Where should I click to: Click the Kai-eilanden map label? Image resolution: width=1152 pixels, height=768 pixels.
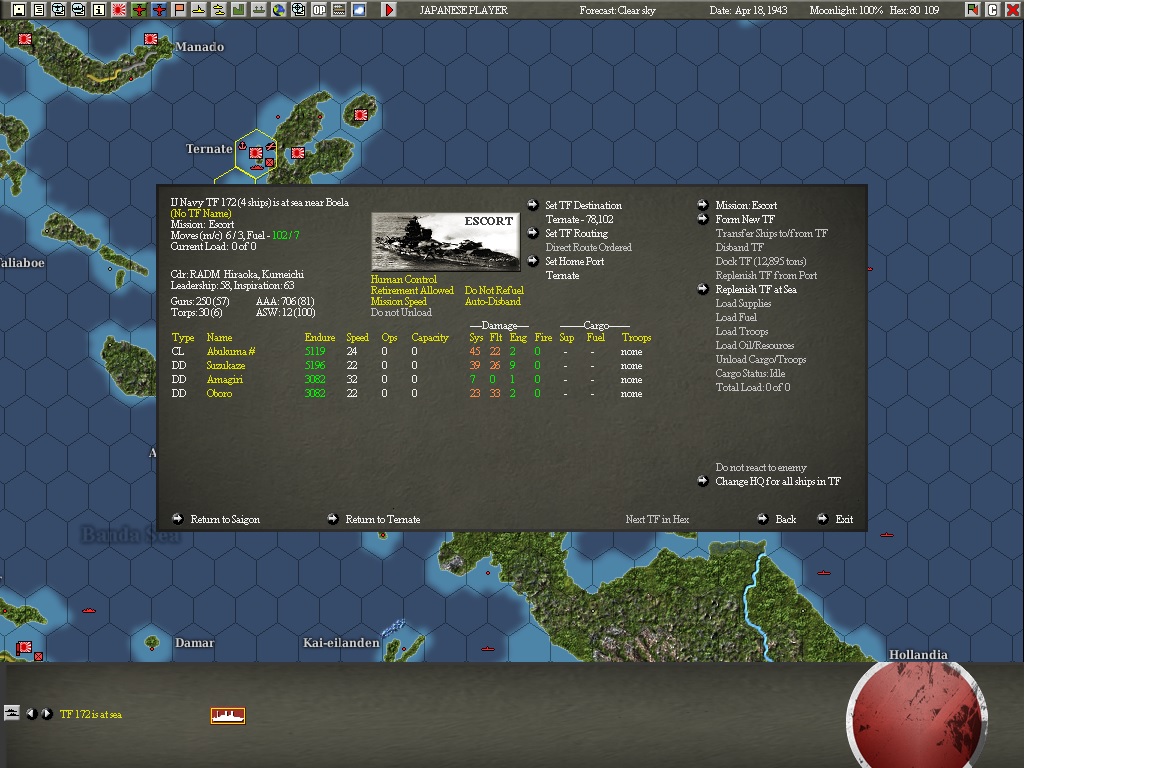point(341,642)
